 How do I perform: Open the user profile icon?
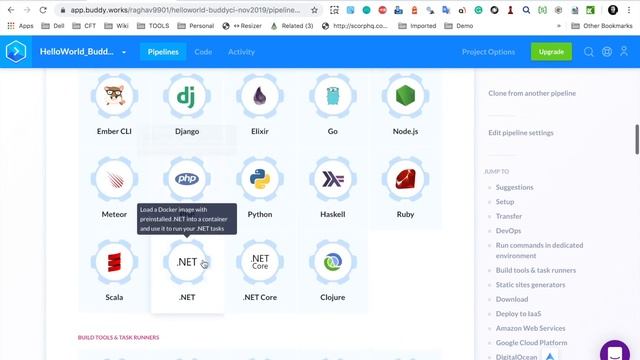624,51
